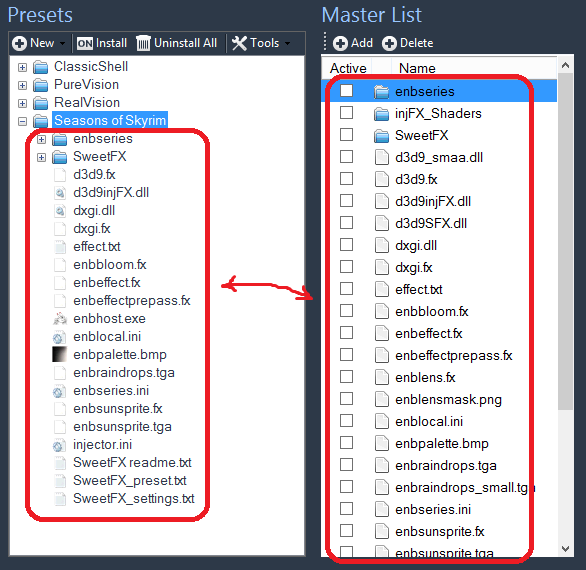Select d3d9.fx row in Master List
Screen dimensions: 586x570
[439, 179]
